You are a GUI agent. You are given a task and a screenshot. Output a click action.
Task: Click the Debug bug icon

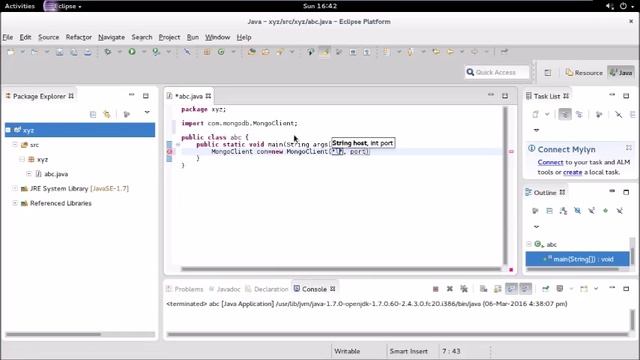click(108, 52)
